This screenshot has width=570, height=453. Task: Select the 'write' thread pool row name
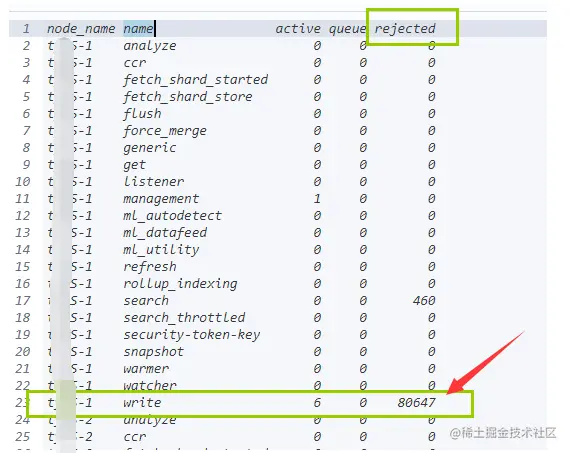click(142, 402)
